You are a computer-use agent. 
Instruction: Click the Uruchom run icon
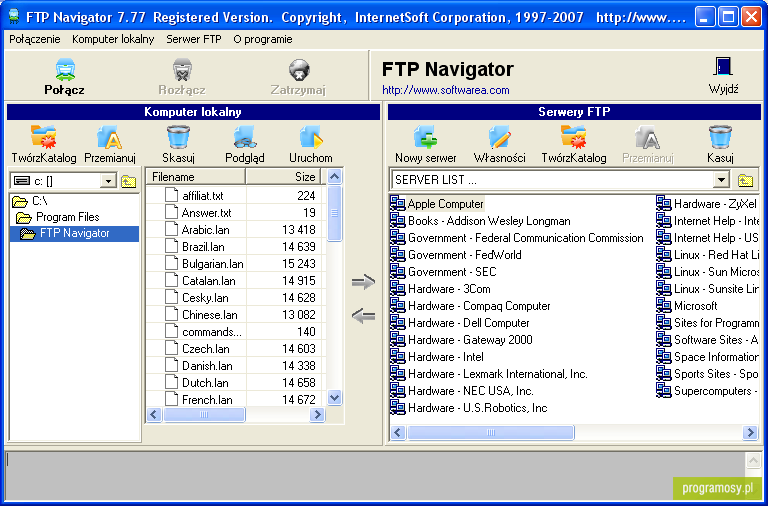[x=311, y=137]
